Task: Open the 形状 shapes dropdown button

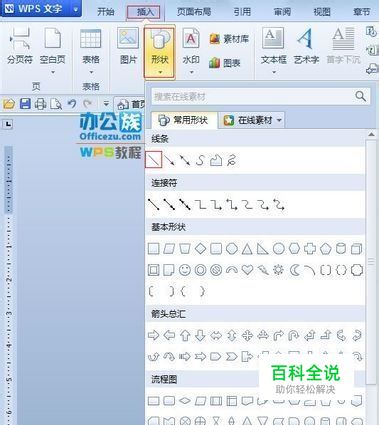Action: pyautogui.click(x=160, y=52)
